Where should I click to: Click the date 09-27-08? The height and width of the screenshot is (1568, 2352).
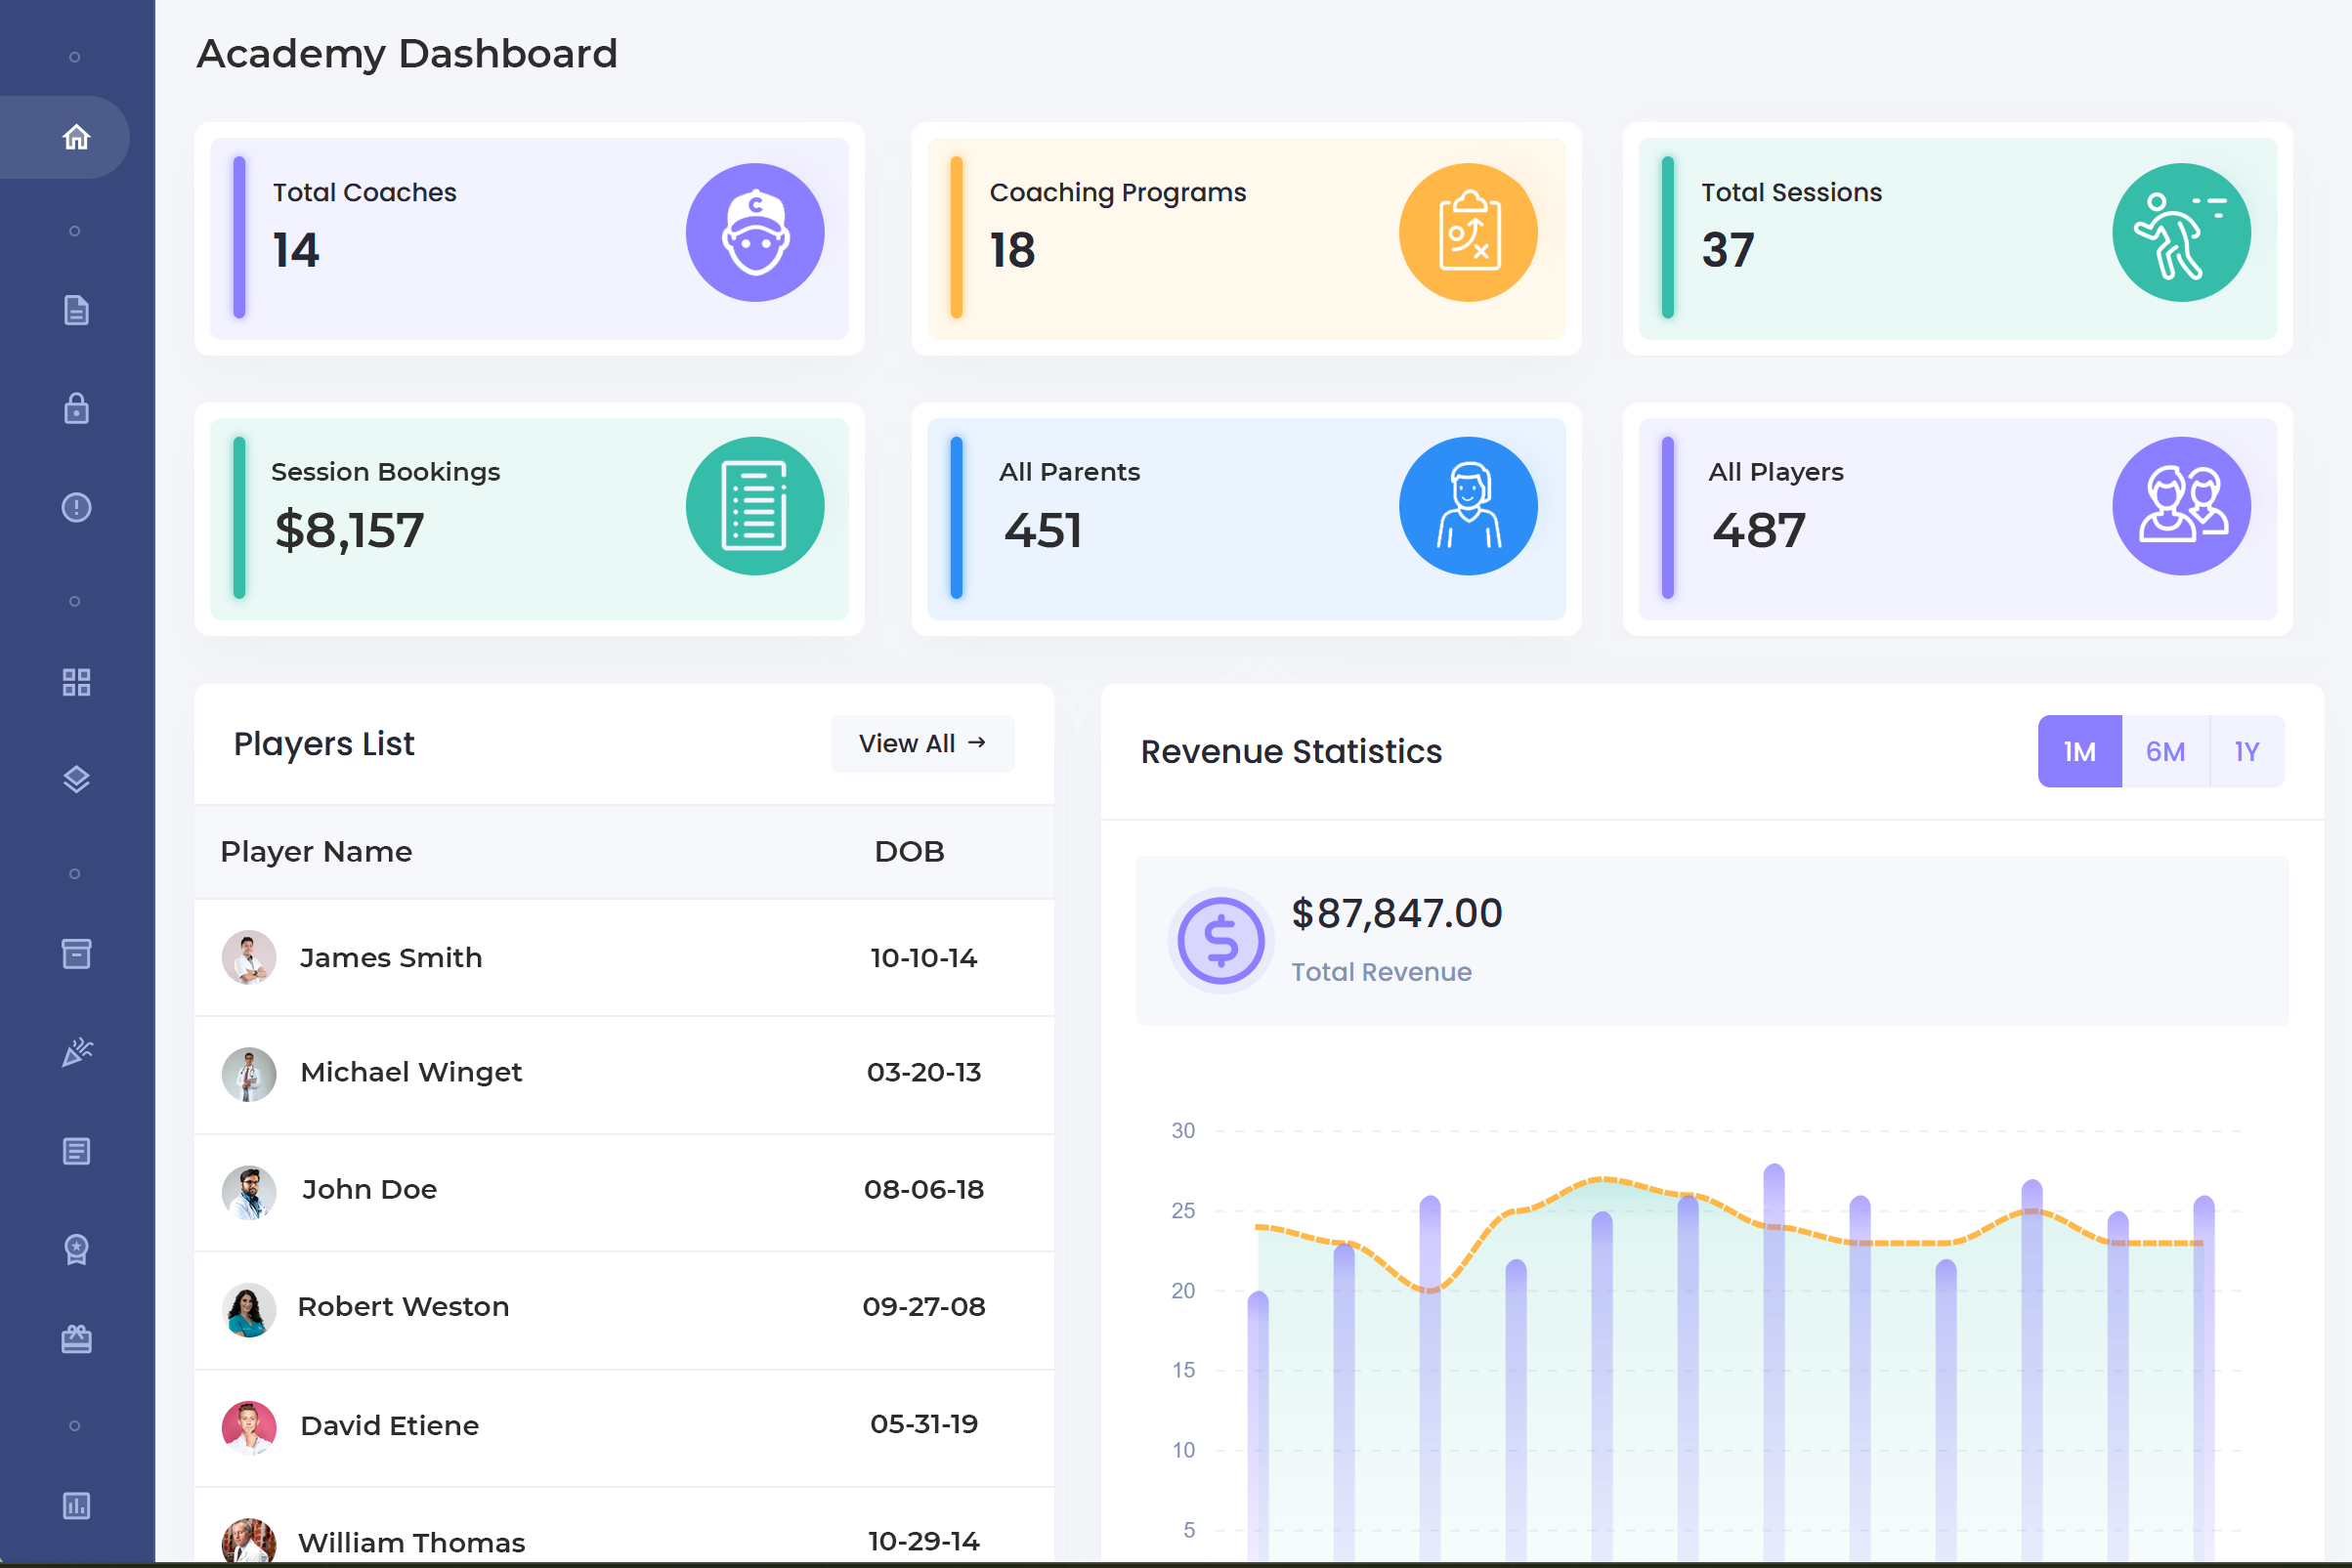coord(923,1306)
